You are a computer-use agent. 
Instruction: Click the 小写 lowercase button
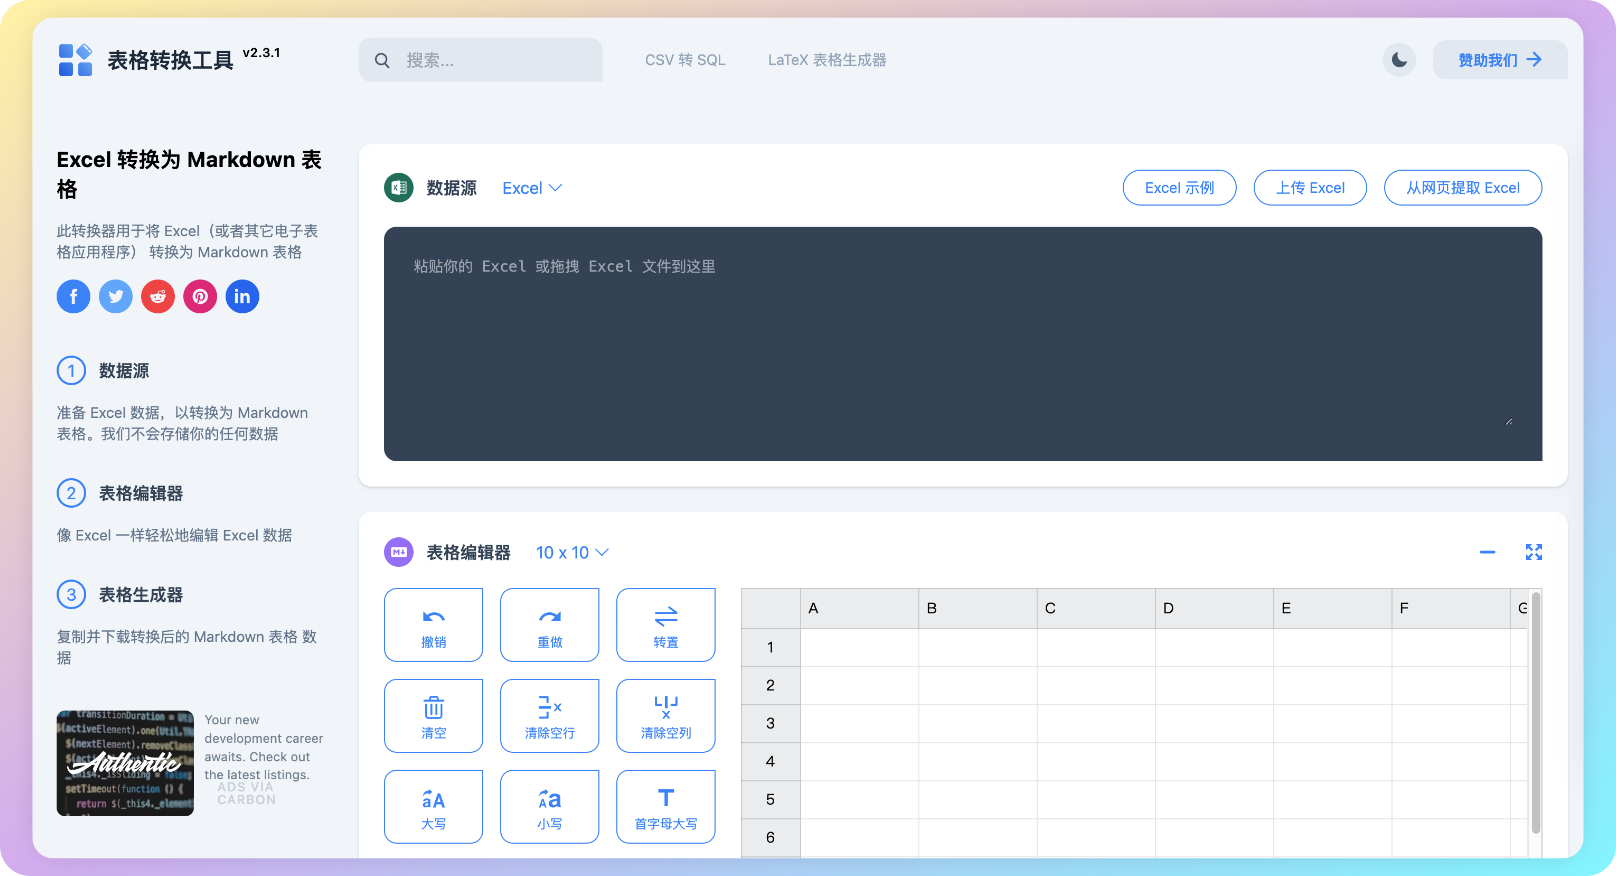[x=550, y=807]
